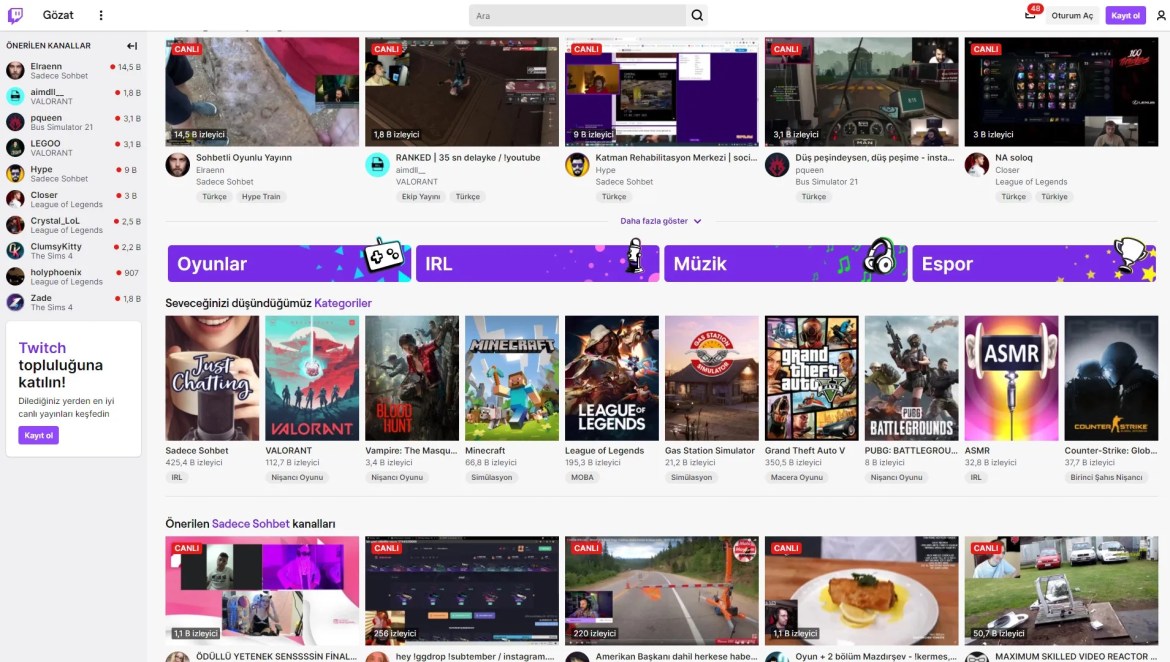Screen dimensions: 1170x662
Task: Click Kayıt ol in the Twitch community card
Action: (x=39, y=435)
